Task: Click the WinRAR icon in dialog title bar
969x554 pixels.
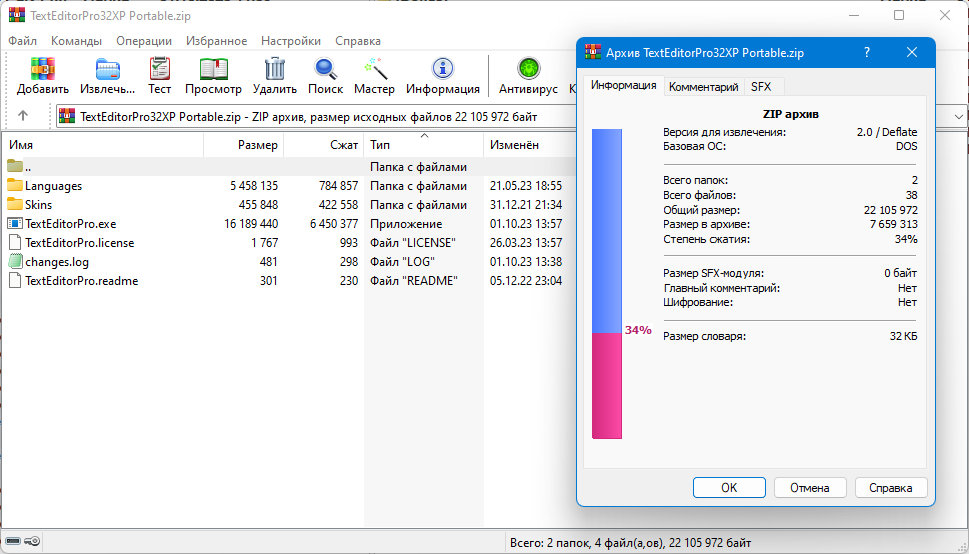Action: [x=593, y=53]
